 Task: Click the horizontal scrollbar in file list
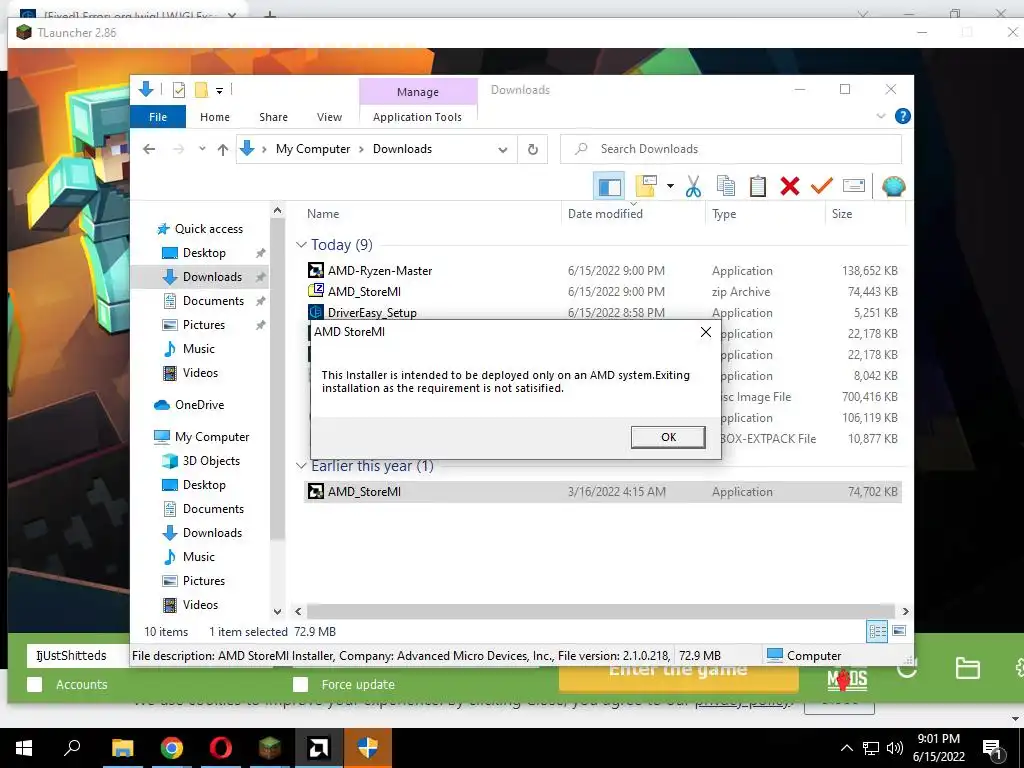coord(601,611)
